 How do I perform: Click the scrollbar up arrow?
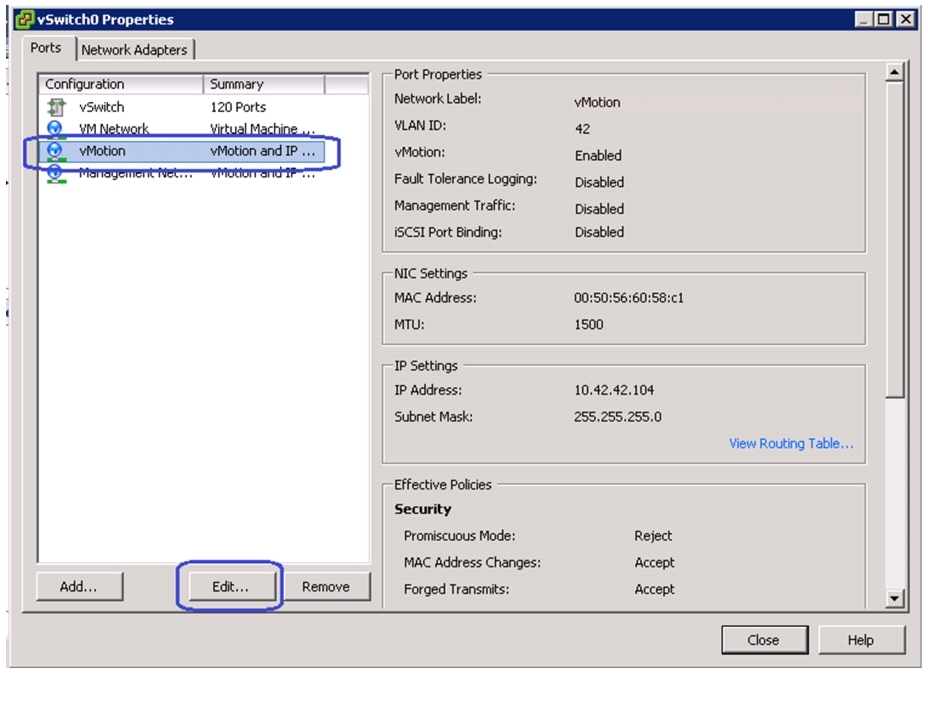[x=894, y=72]
